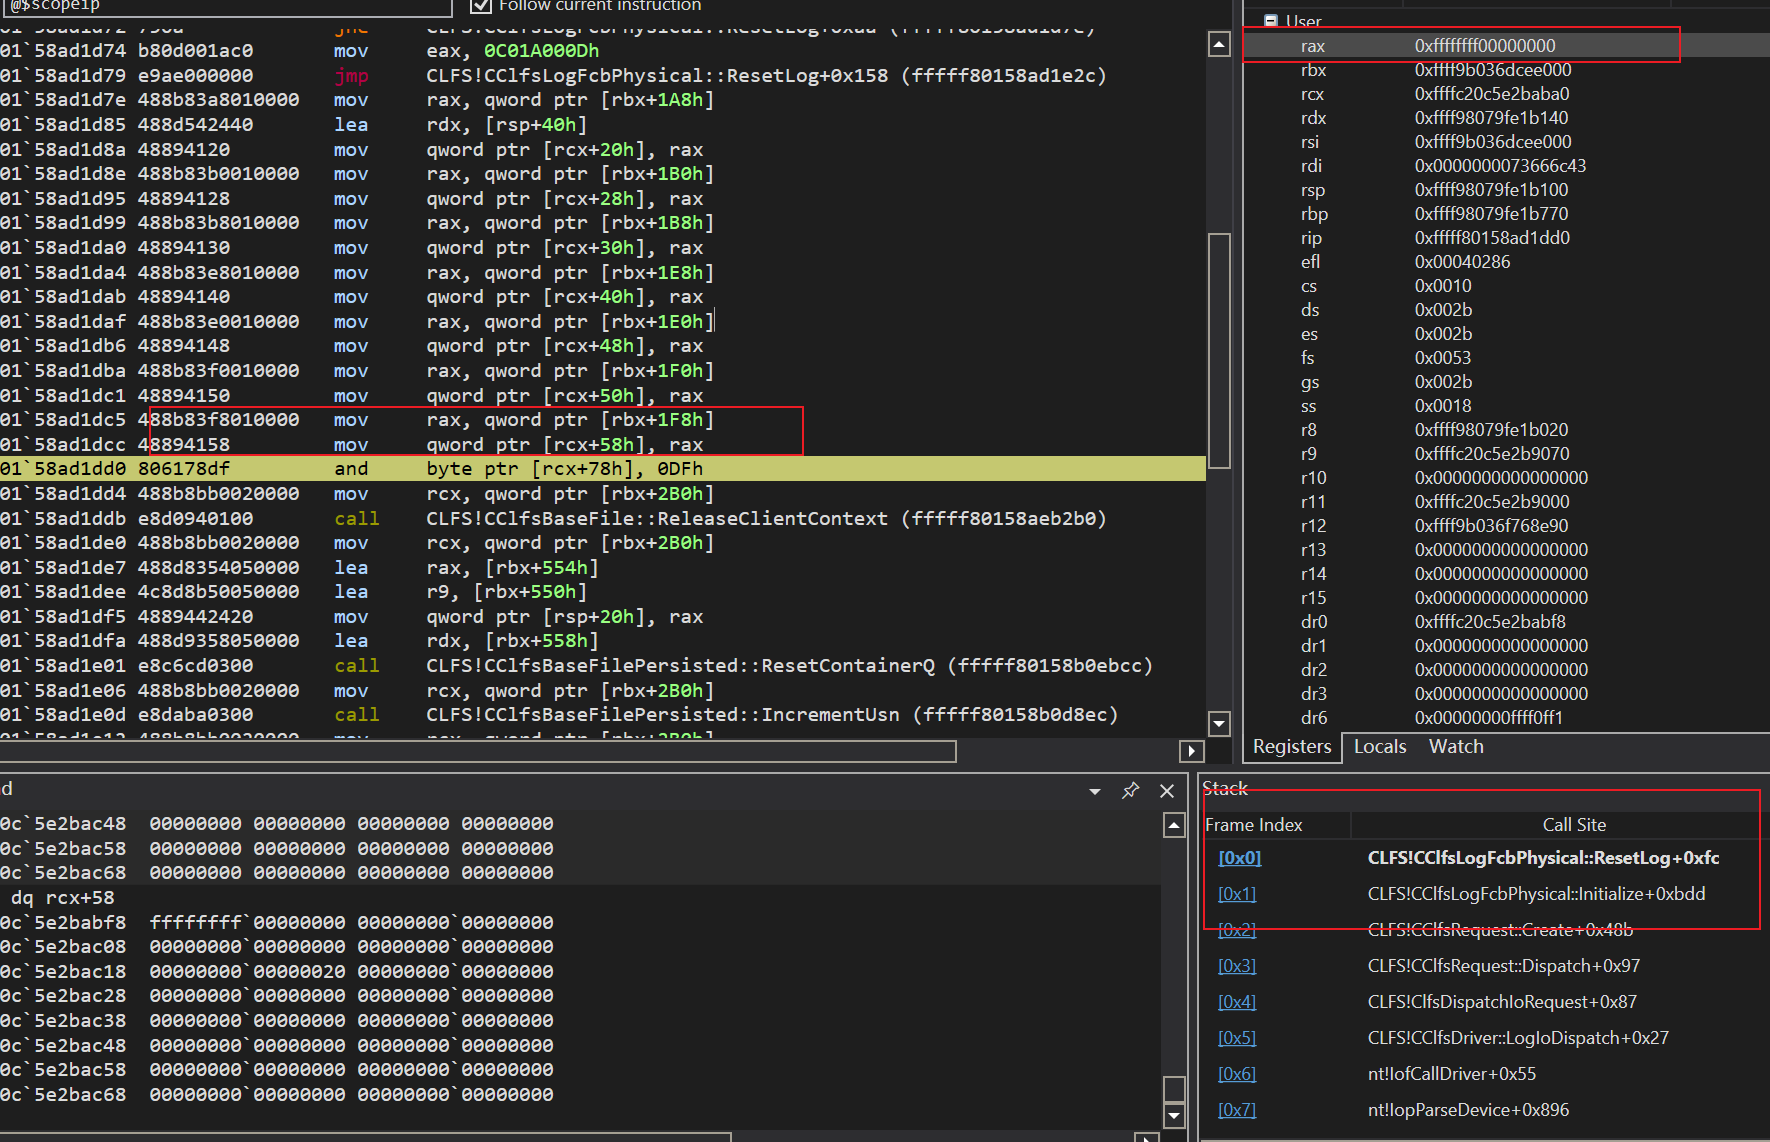Click the disassembly vertical scrollbar thumb
Viewport: 1770px width, 1142px height.
tap(1219, 350)
